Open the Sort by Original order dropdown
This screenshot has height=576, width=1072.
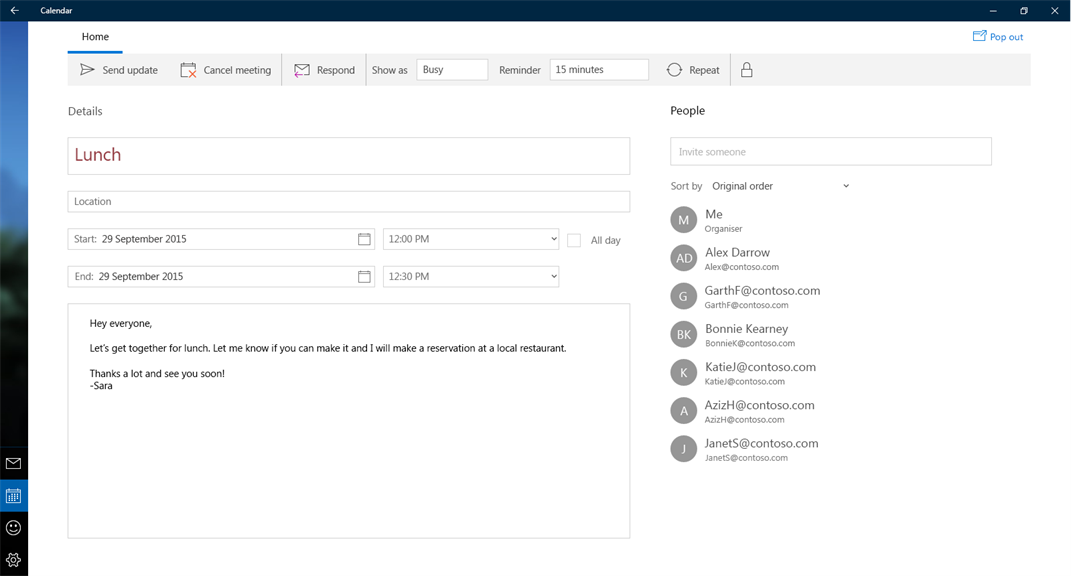(780, 186)
